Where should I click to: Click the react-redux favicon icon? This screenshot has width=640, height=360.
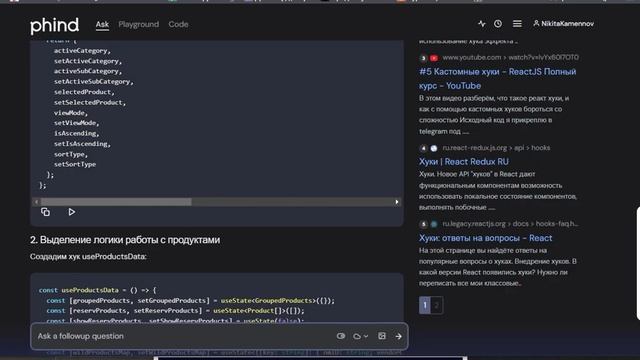click(434, 148)
